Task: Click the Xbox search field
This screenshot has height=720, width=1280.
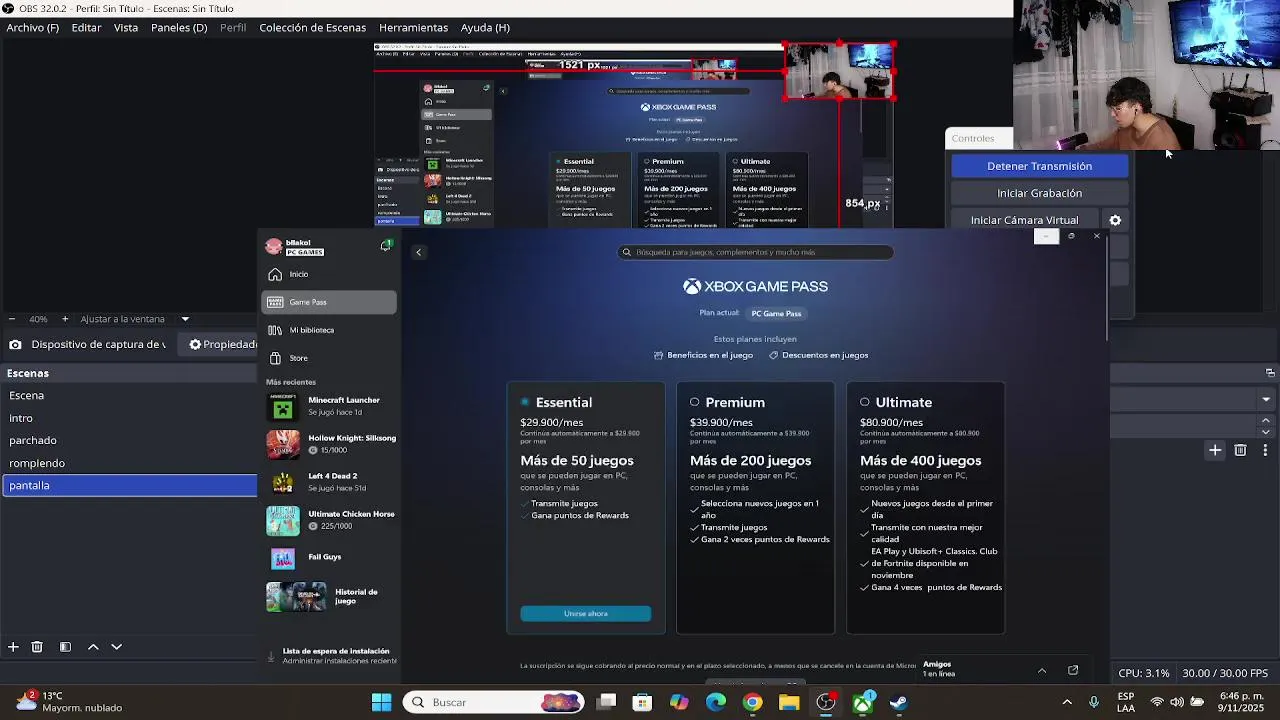Action: (755, 252)
